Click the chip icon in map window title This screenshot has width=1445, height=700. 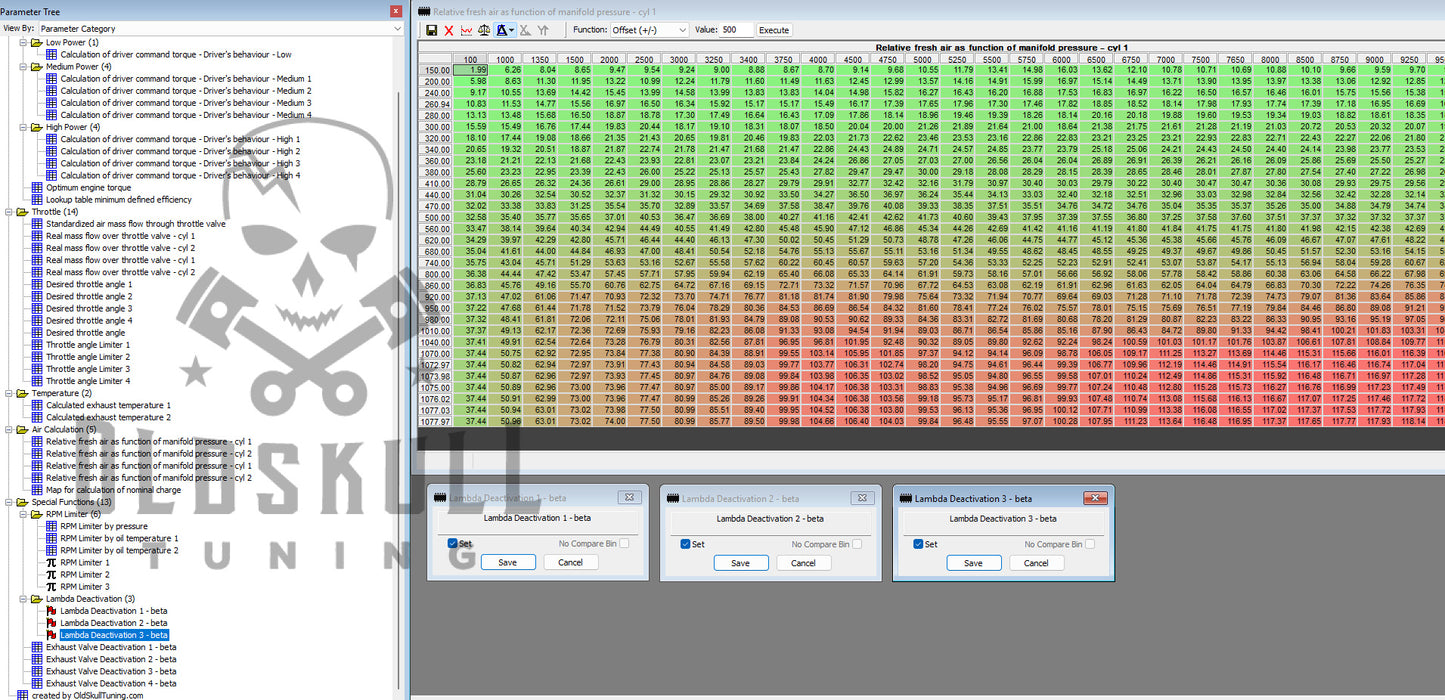(424, 10)
